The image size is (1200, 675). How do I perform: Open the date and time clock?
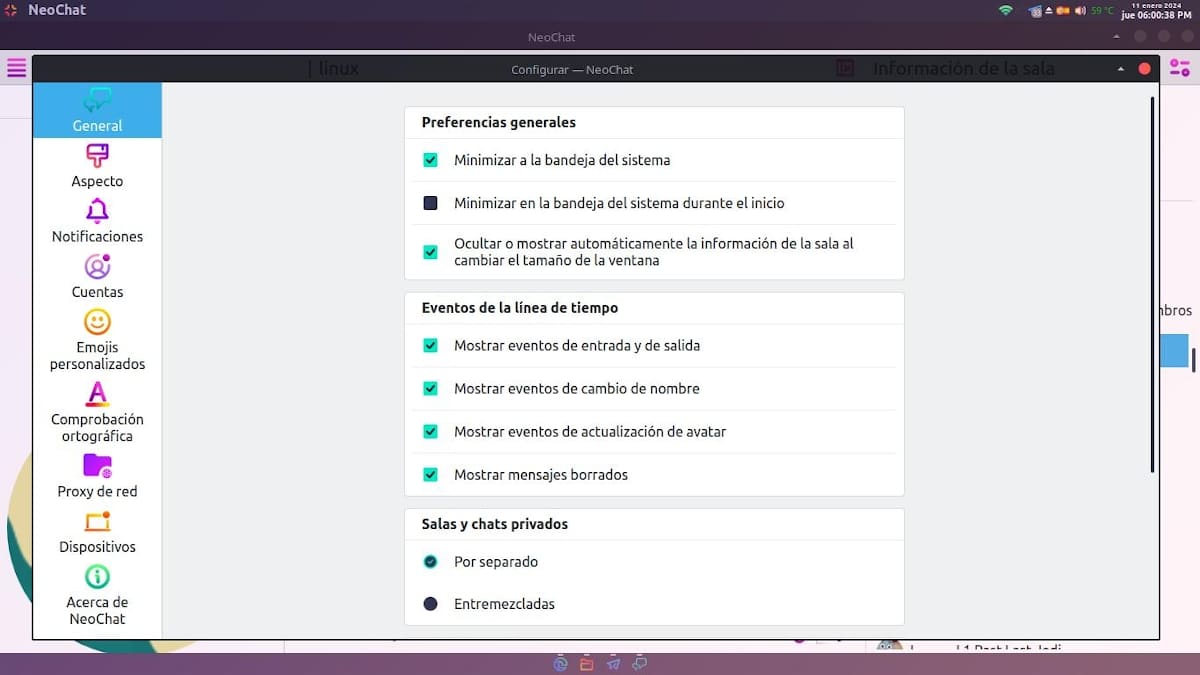pyautogui.click(x=1157, y=10)
